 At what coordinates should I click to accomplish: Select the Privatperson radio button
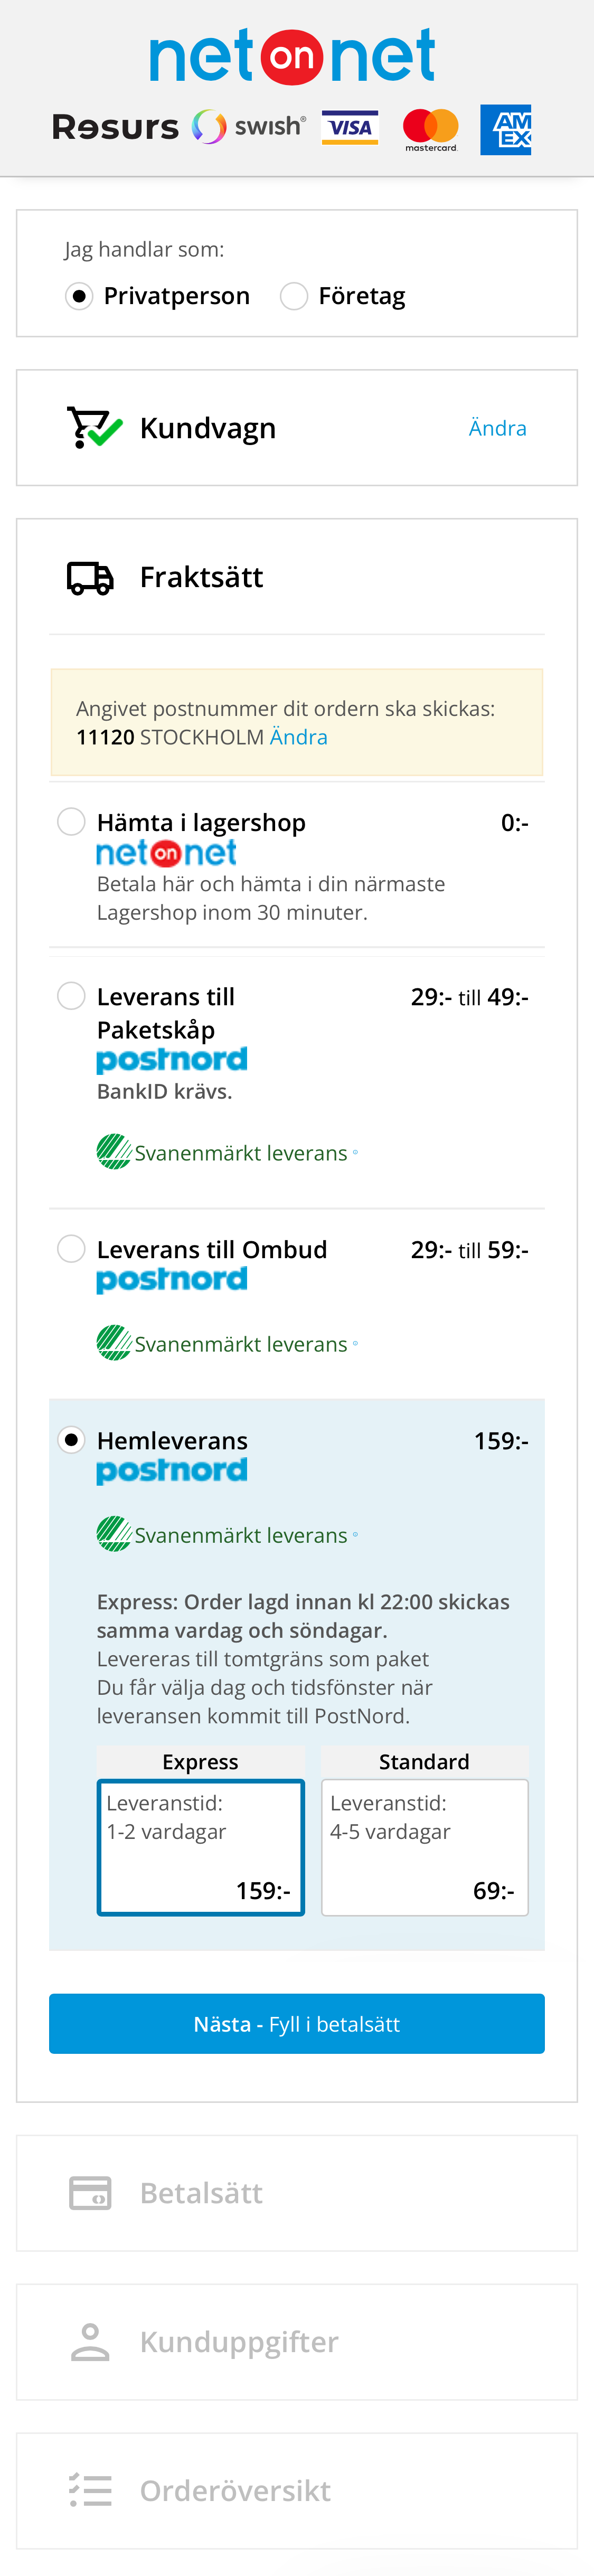pyautogui.click(x=79, y=296)
